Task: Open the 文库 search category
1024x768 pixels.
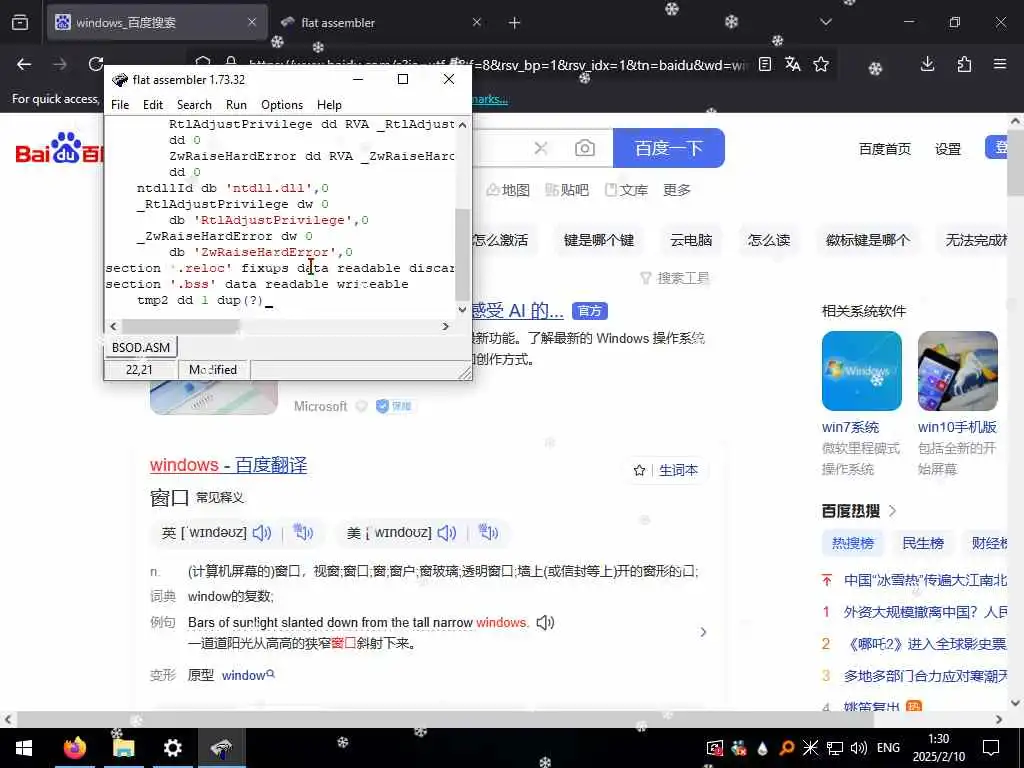Action: click(x=626, y=190)
